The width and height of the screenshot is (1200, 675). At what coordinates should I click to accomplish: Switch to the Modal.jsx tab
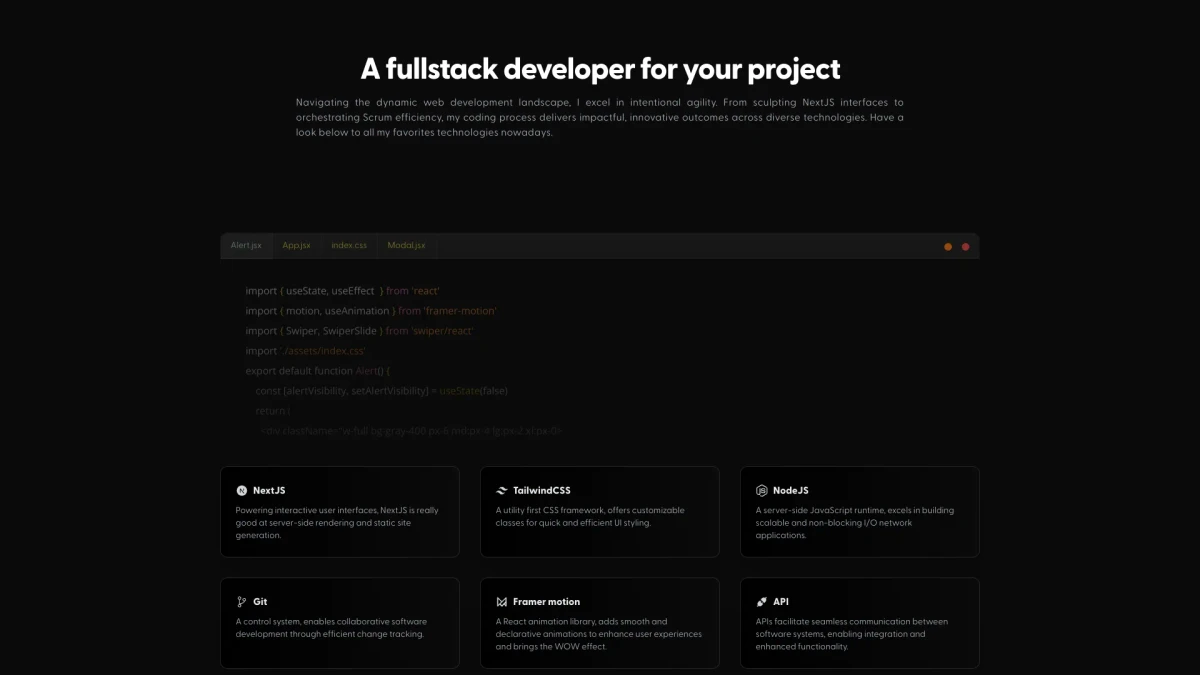pos(406,245)
